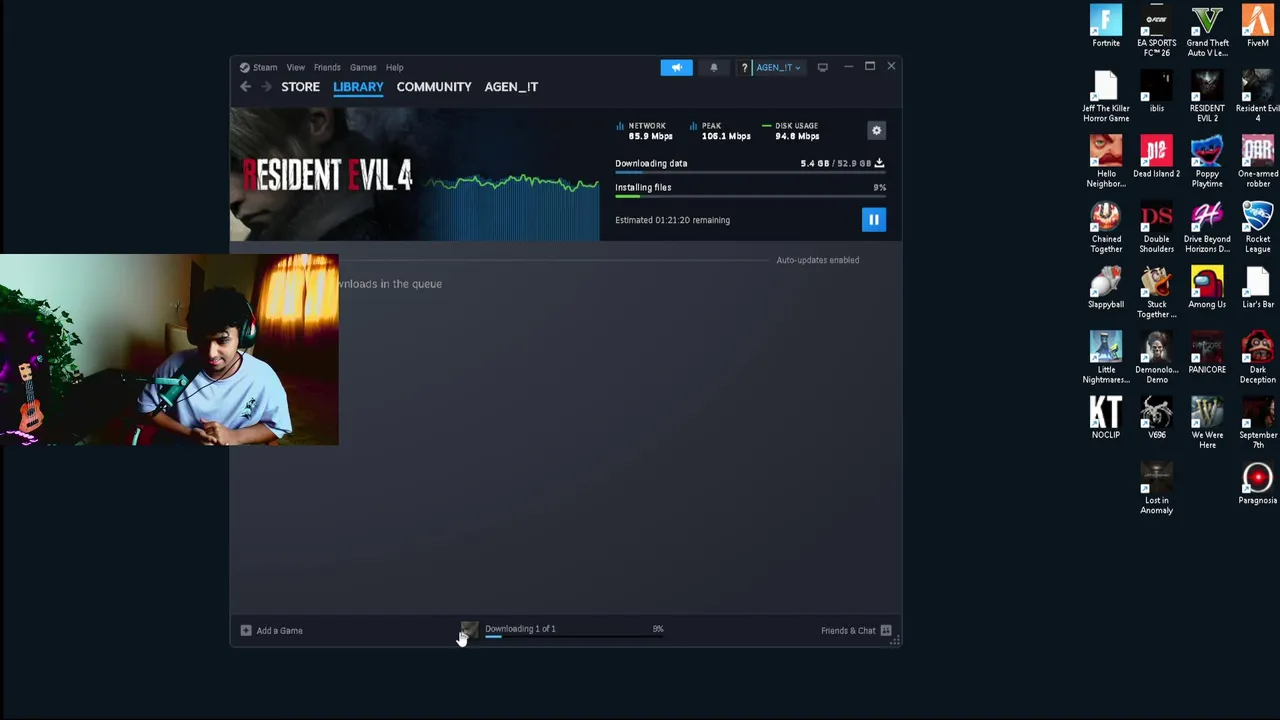Screen dimensions: 1280x720
Task: Select the Poppy Playtime shortcut
Action: (1207, 162)
